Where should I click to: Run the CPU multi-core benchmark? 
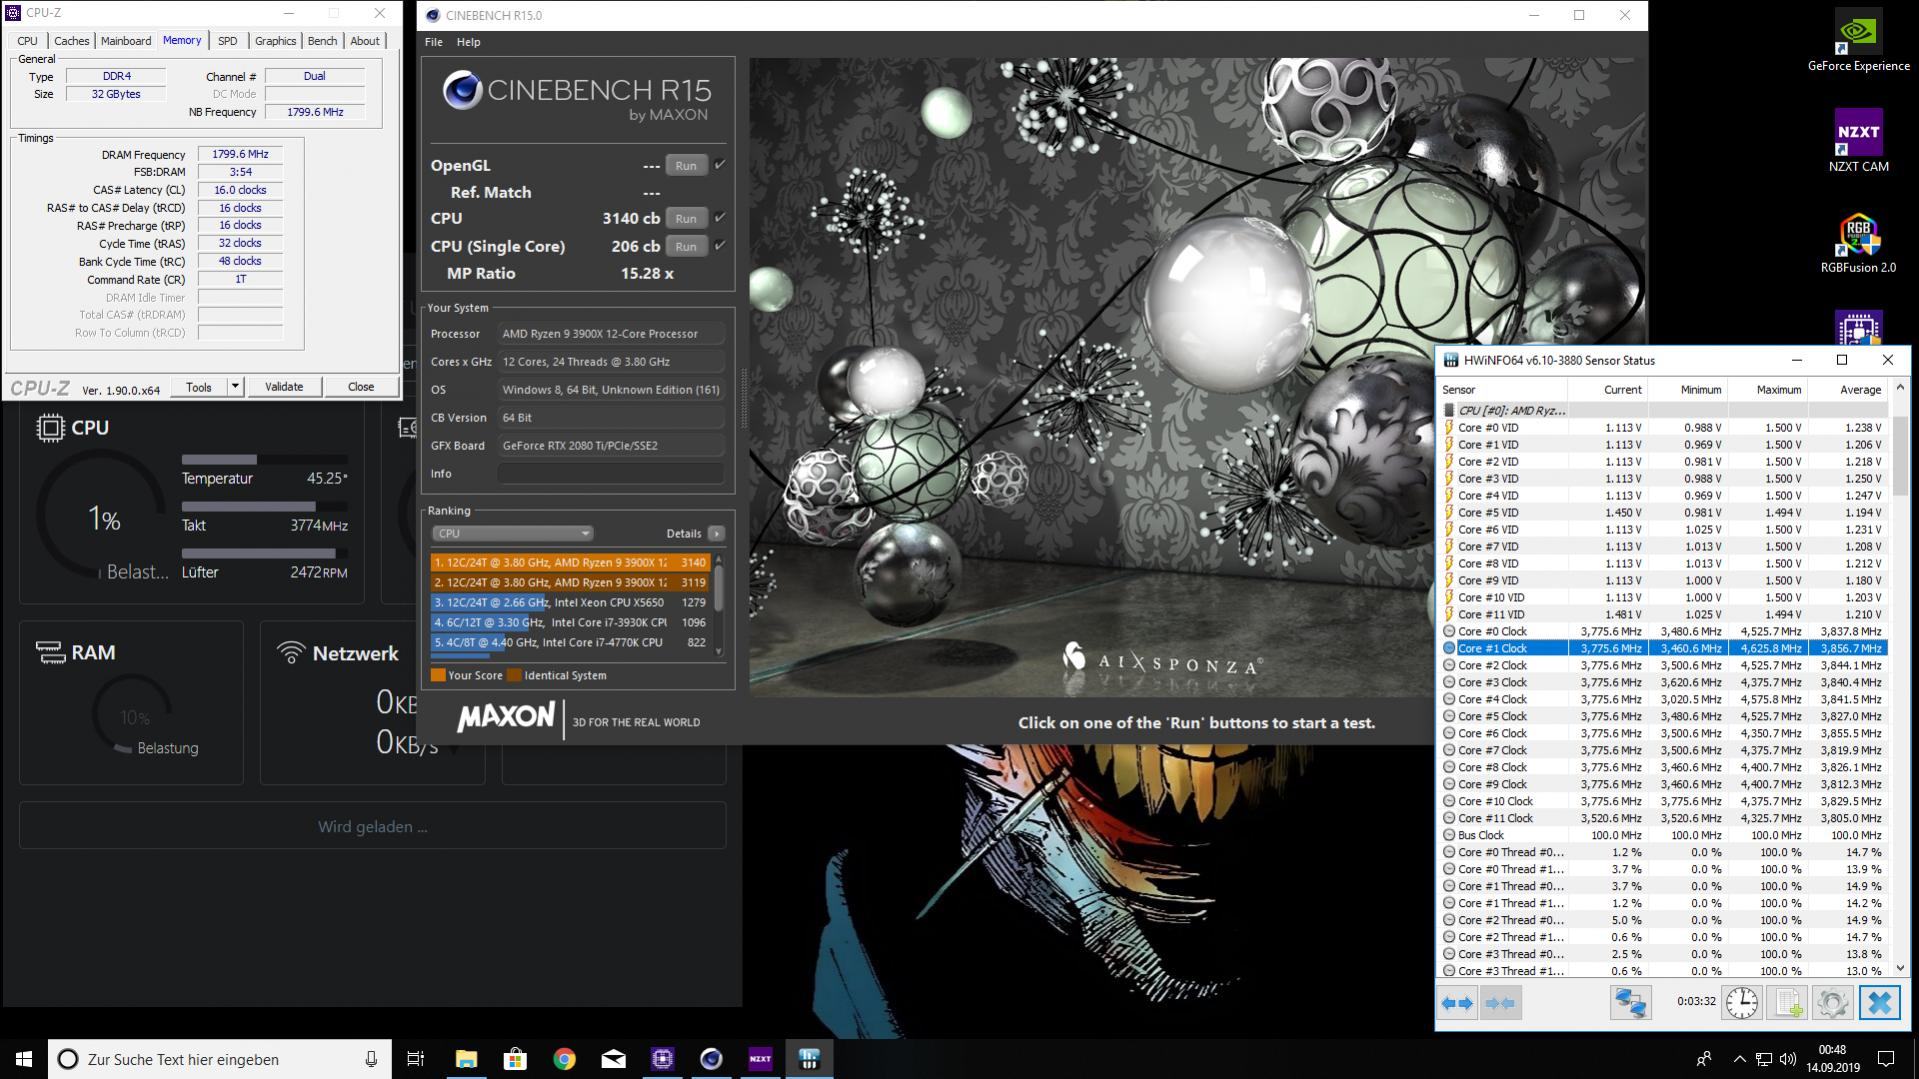coord(686,218)
